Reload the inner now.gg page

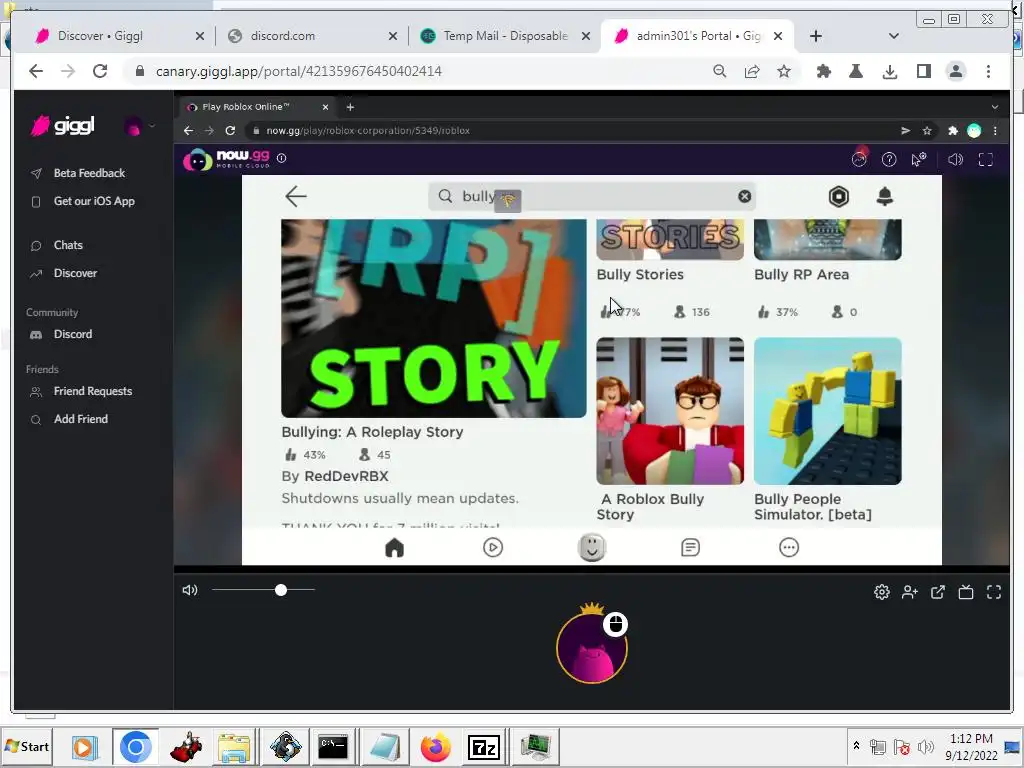(x=230, y=131)
